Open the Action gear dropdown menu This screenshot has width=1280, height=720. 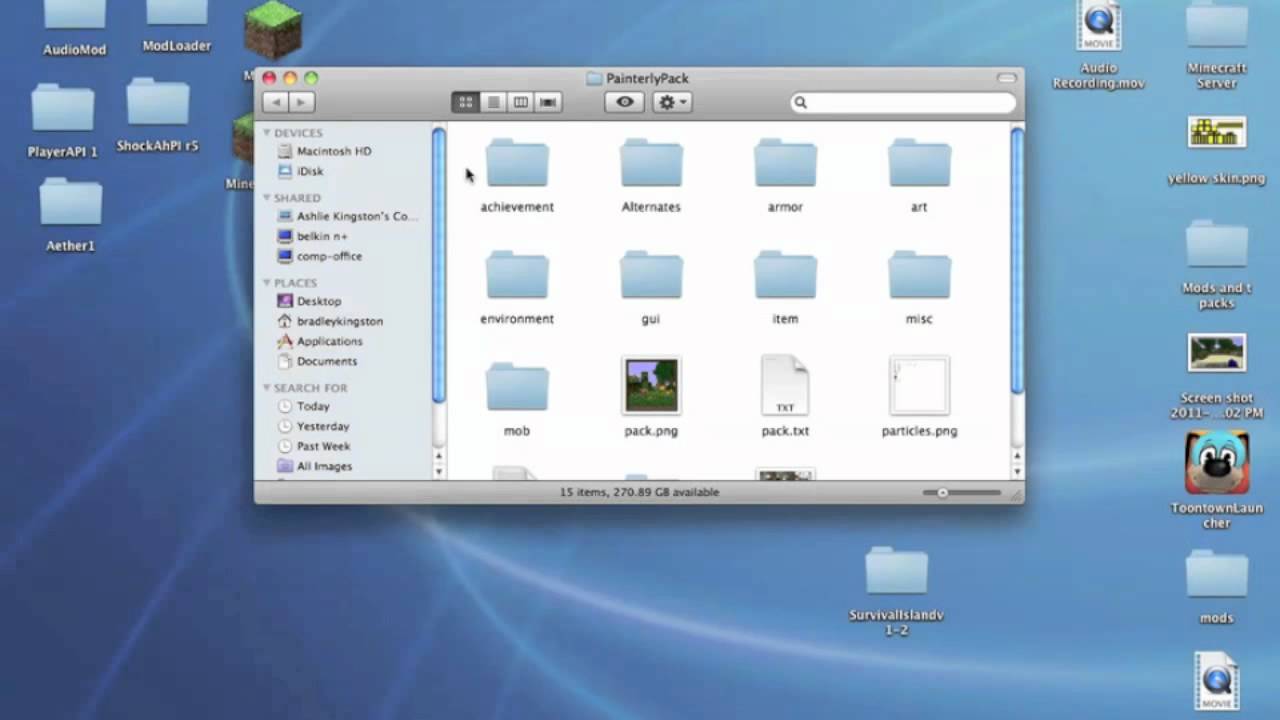point(672,102)
